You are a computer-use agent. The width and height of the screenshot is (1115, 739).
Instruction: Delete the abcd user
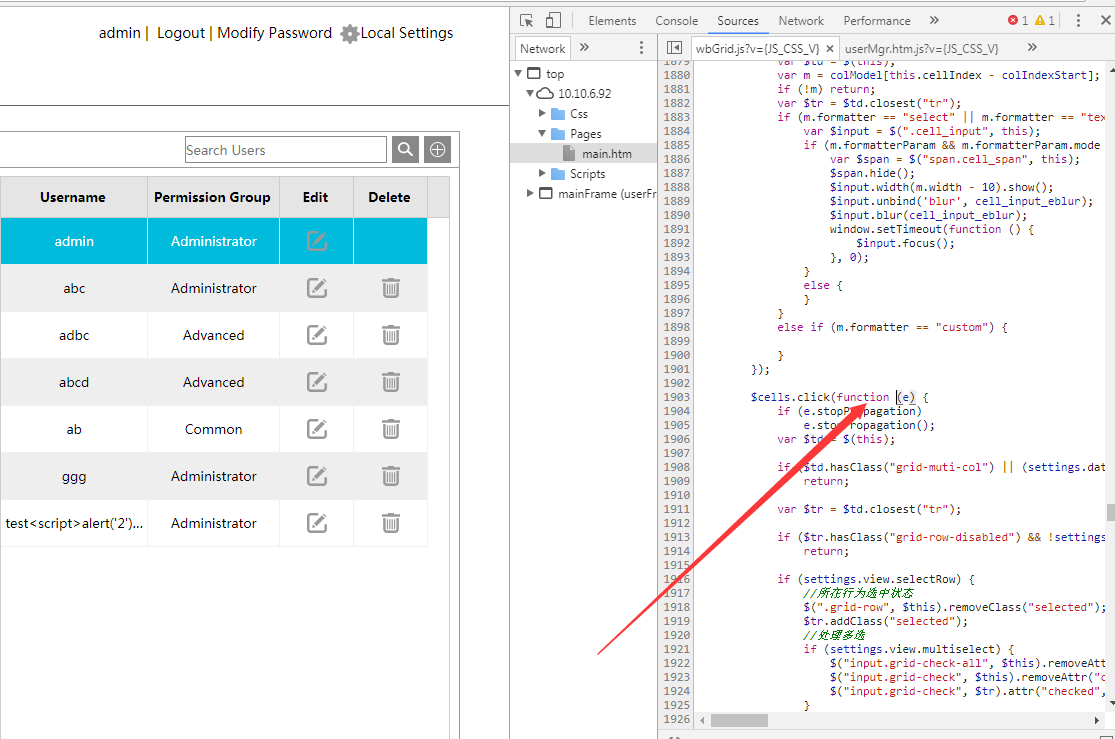click(390, 382)
